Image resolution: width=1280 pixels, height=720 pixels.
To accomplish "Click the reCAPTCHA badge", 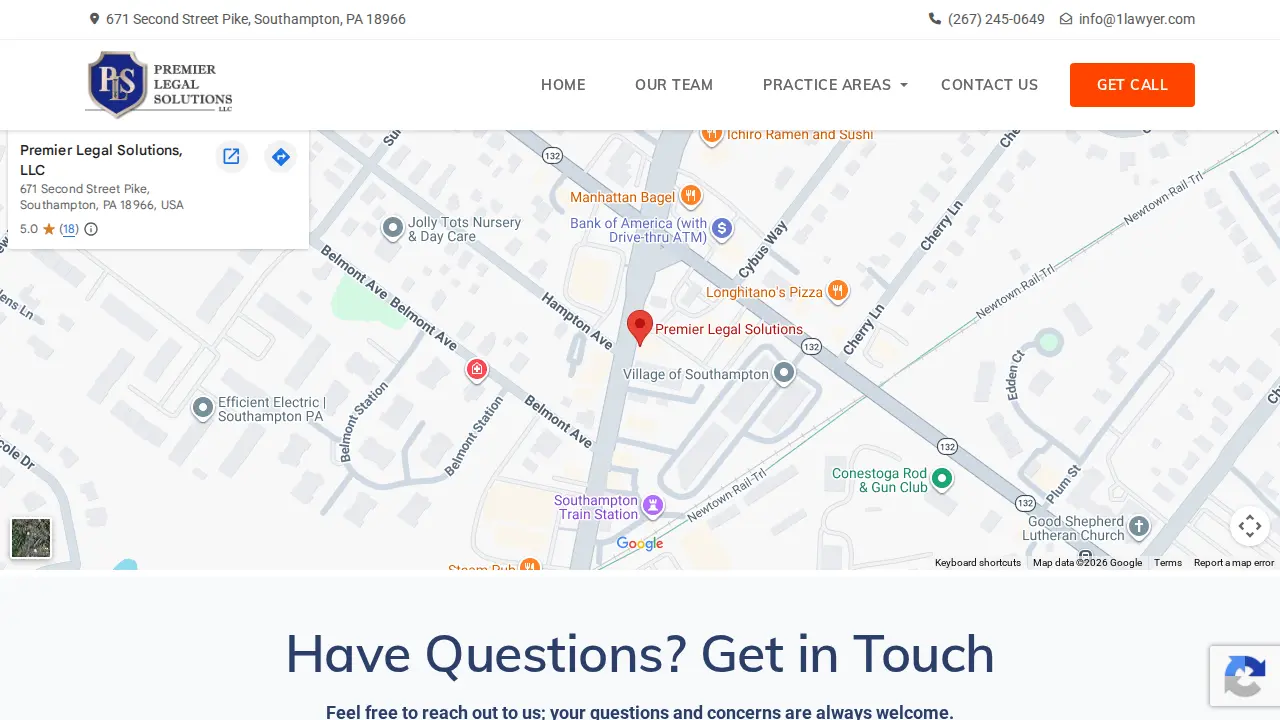I will (x=1245, y=676).
